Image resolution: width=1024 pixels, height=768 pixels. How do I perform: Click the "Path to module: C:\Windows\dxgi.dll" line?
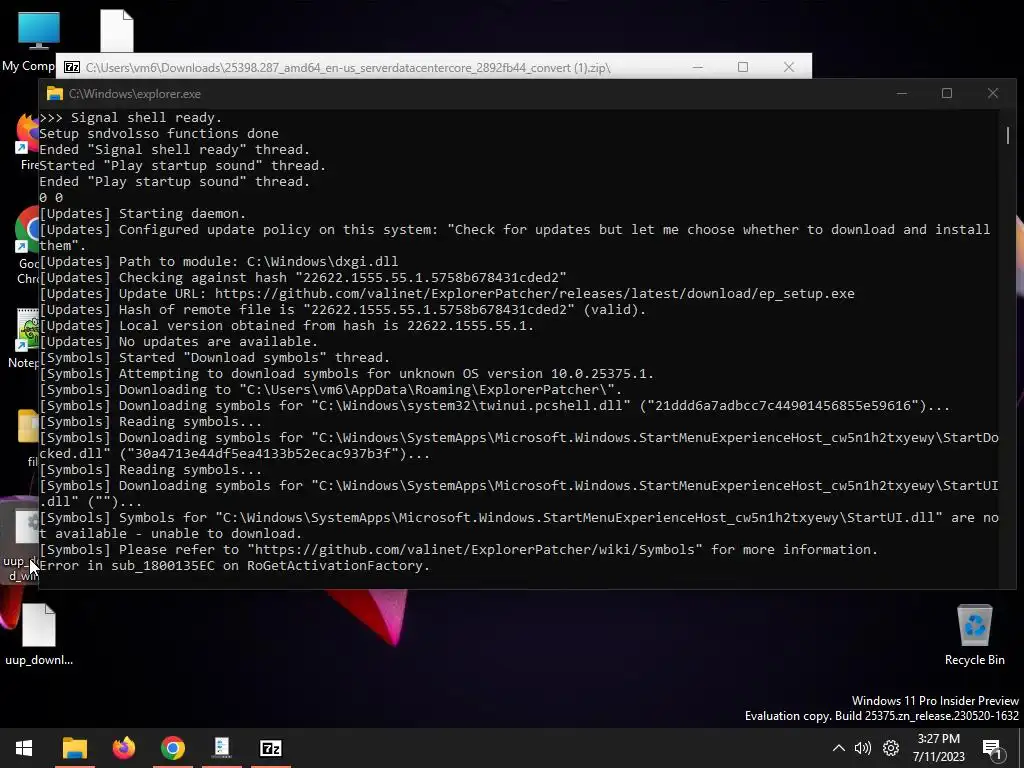[219, 261]
